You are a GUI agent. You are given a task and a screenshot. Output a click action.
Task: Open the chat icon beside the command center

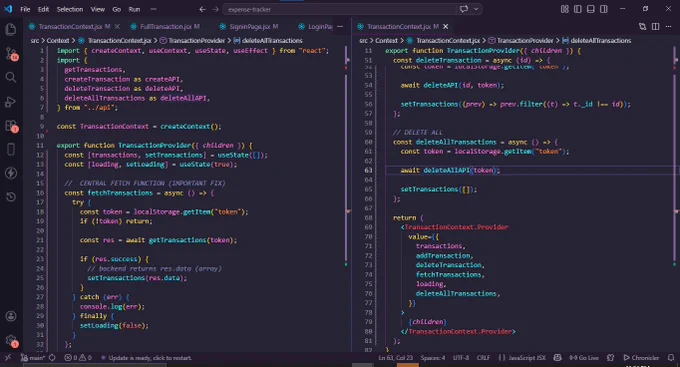464,9
